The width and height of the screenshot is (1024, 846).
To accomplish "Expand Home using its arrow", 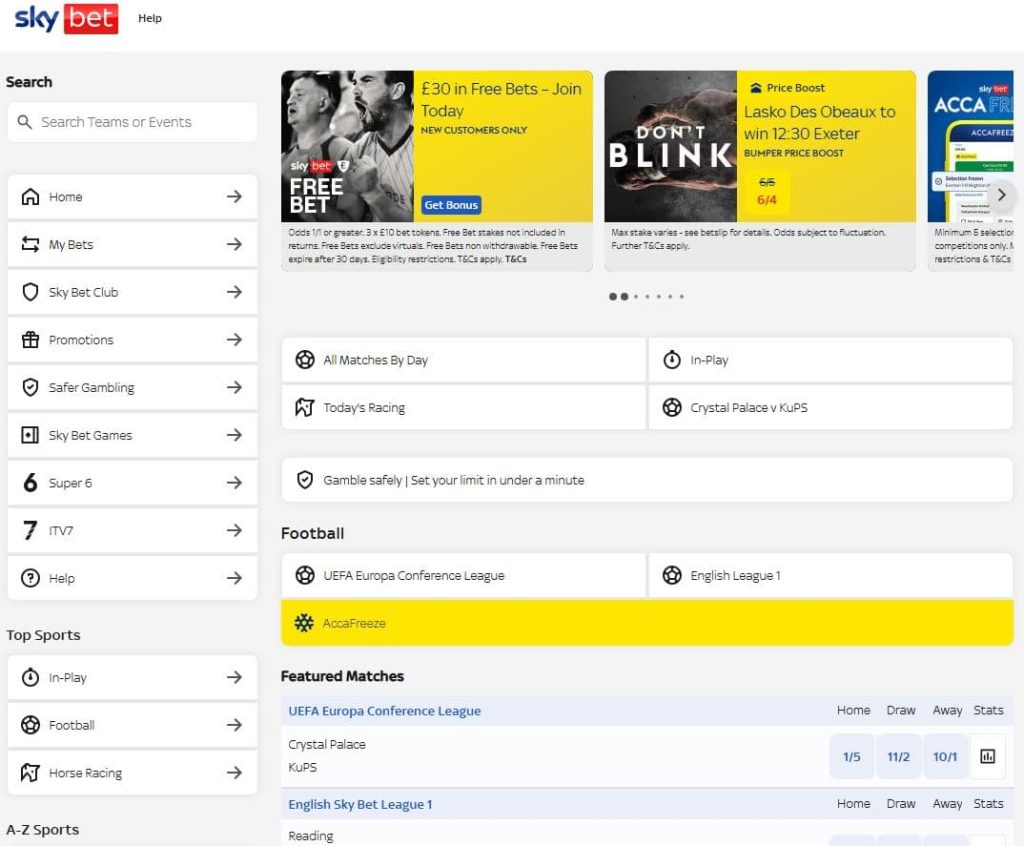I will (234, 197).
